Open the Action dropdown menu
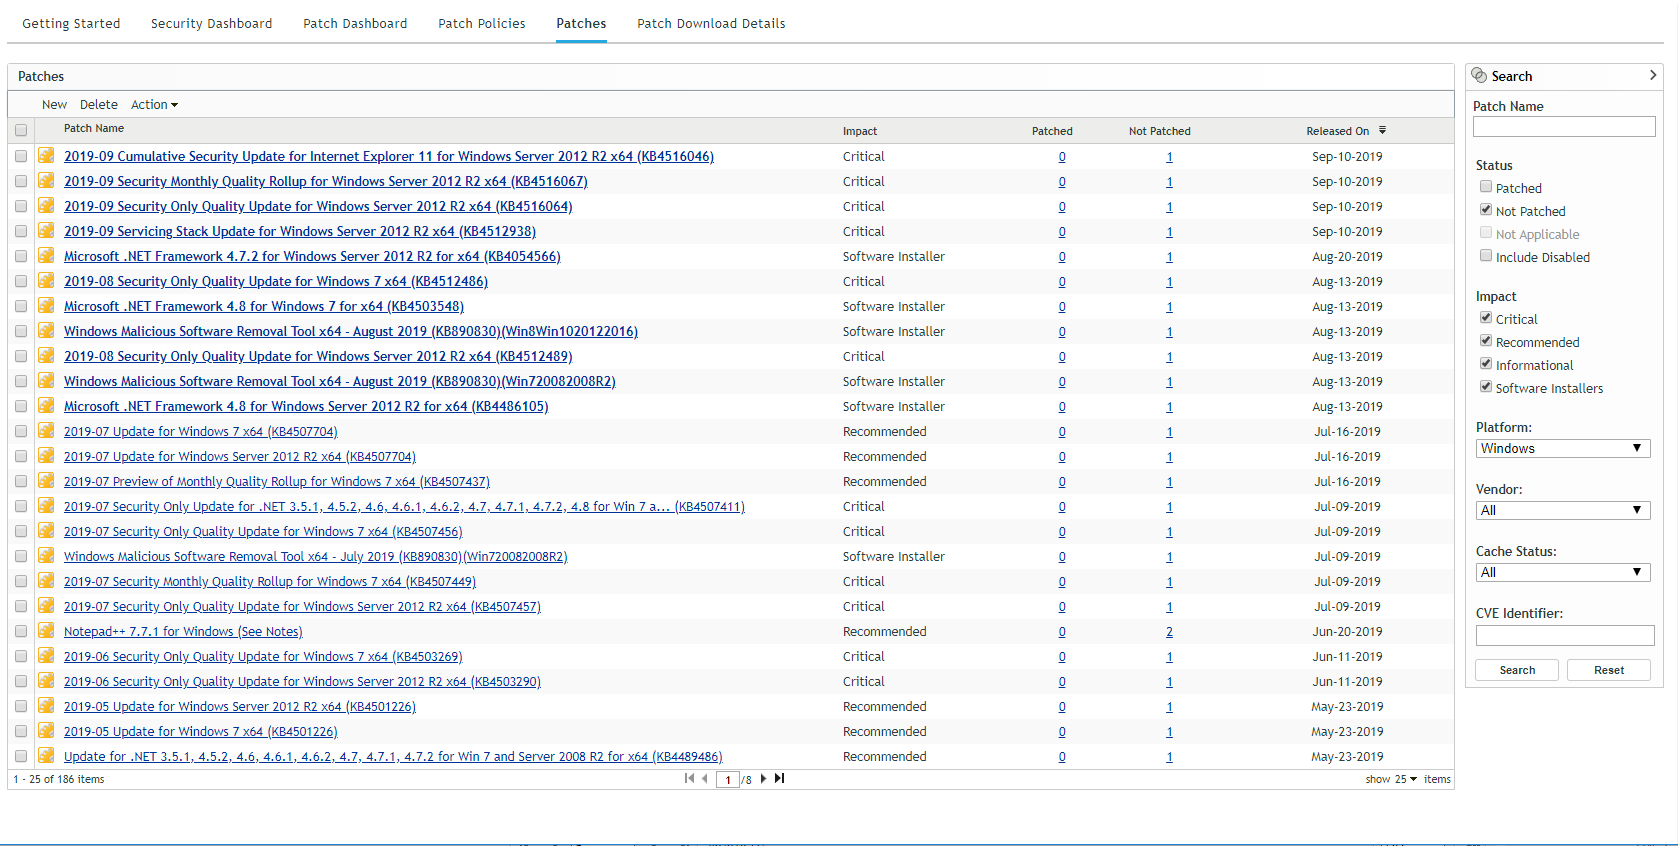Viewport: 1678px width, 846px height. tap(154, 105)
